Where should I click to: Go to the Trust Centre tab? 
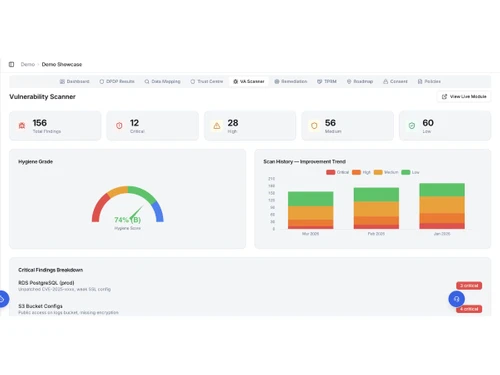[207, 81]
